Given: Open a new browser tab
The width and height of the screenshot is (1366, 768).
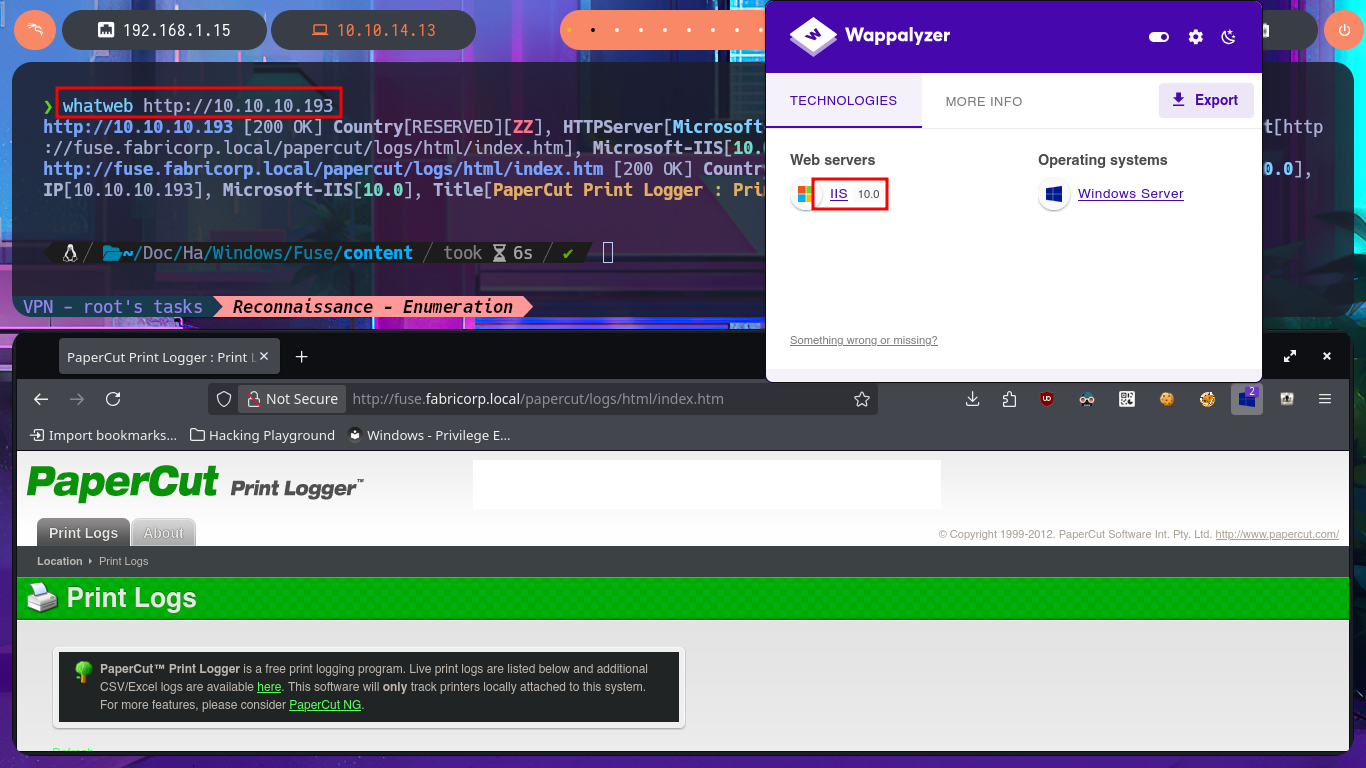Looking at the screenshot, I should tap(301, 357).
